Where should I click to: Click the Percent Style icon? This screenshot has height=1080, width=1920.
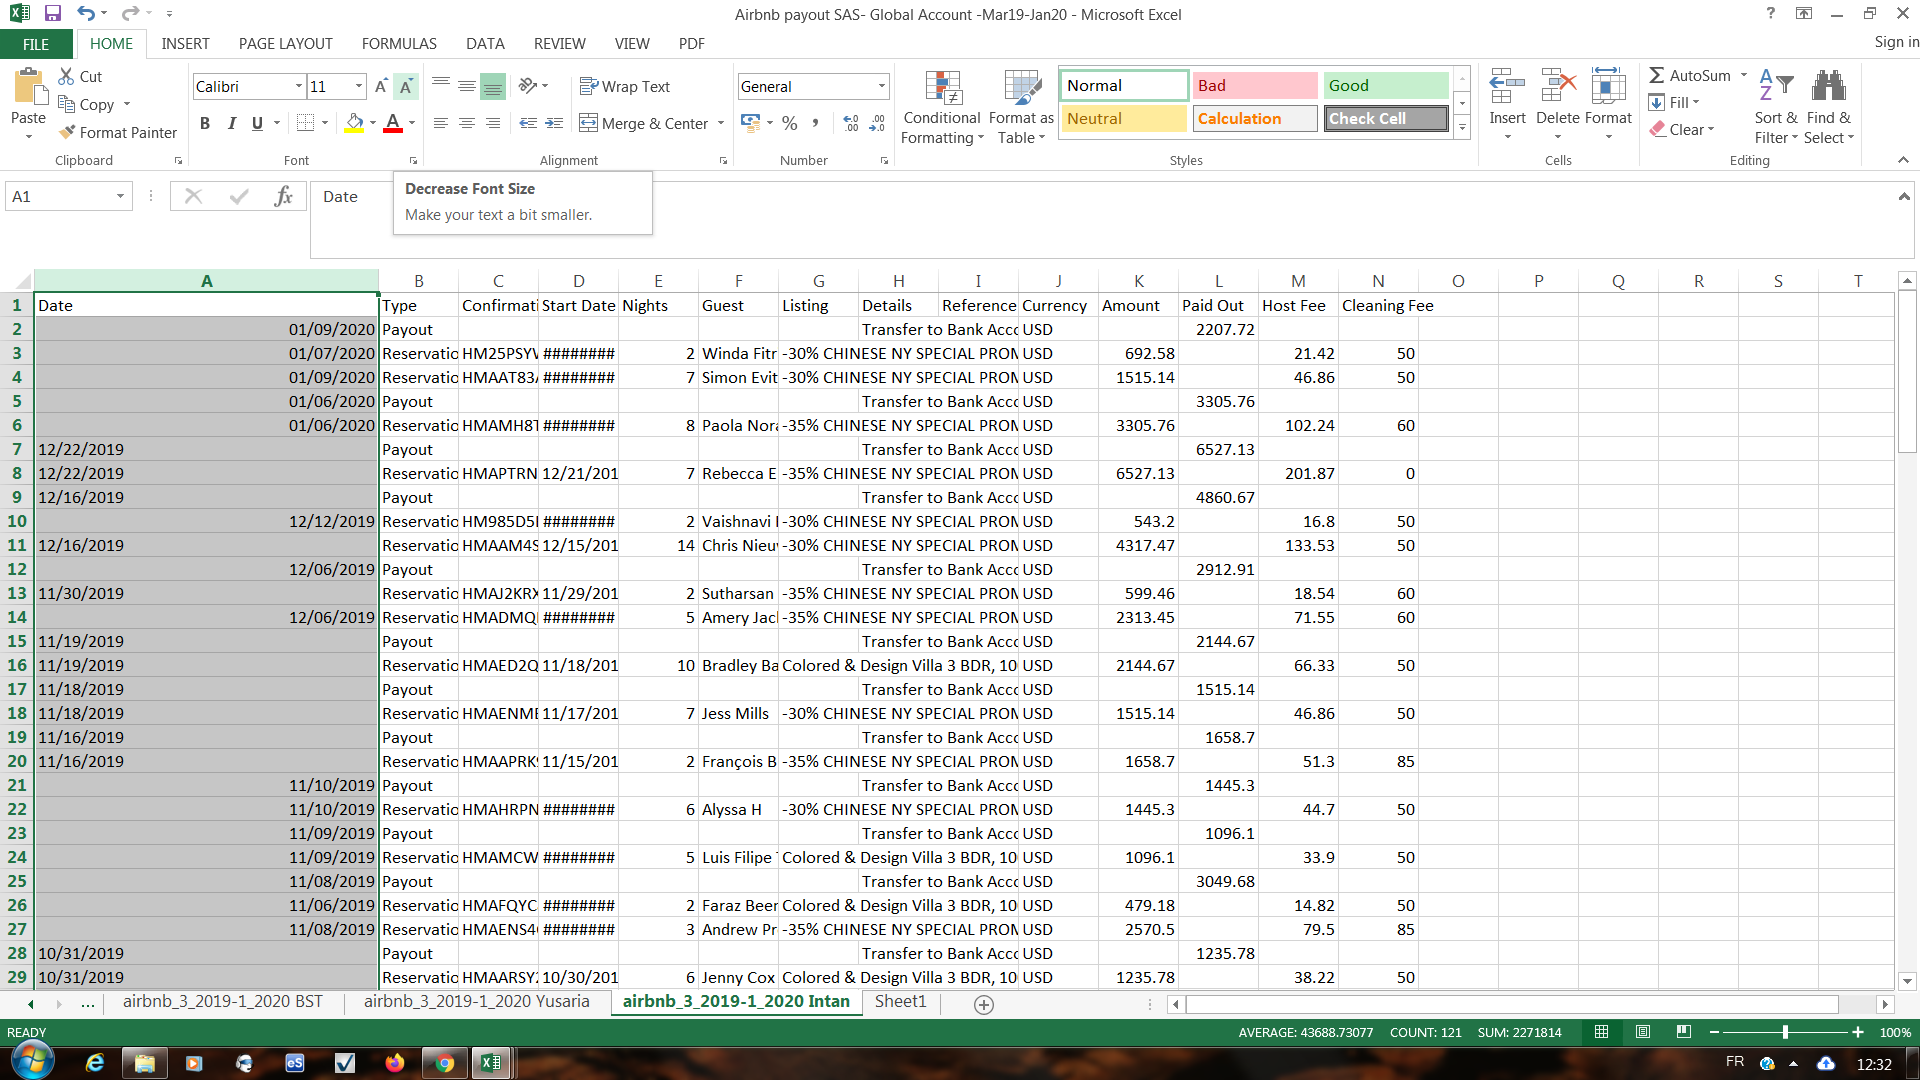789,123
